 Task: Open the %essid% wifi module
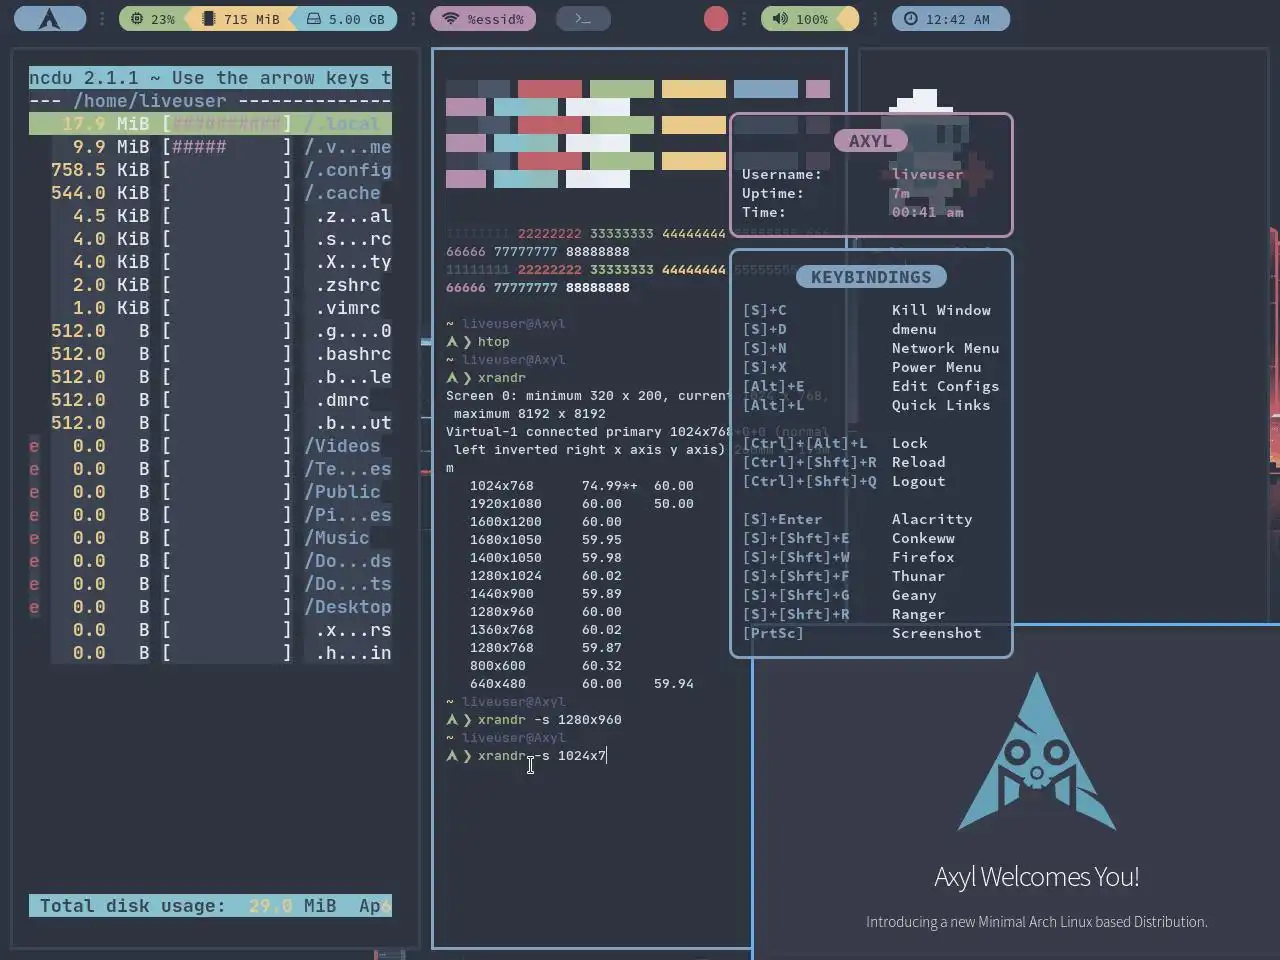(x=483, y=19)
